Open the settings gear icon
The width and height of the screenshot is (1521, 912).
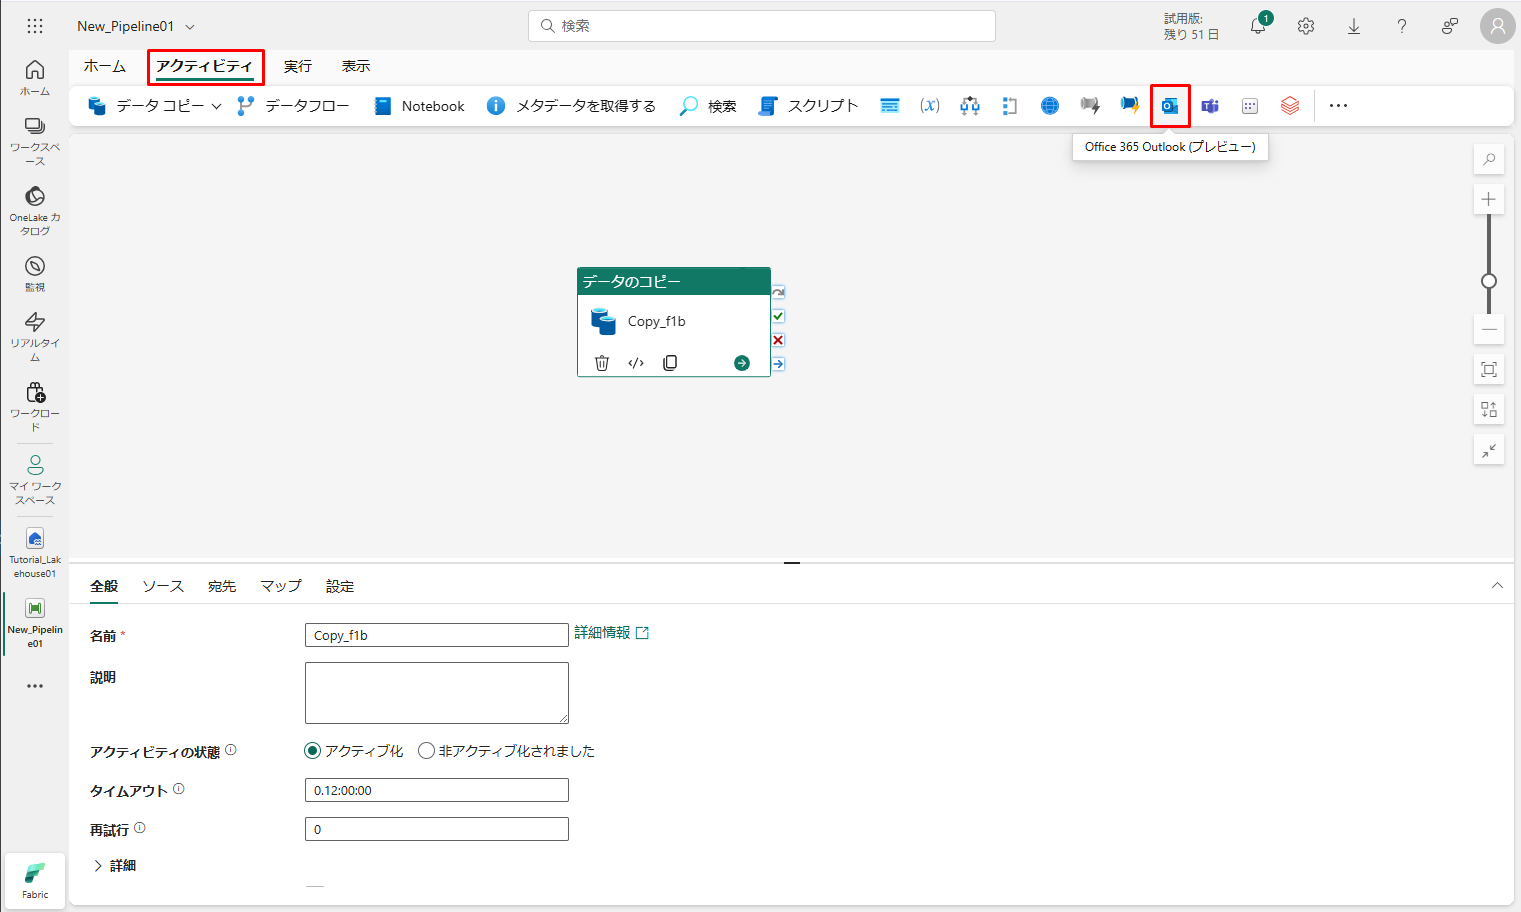[x=1306, y=27]
